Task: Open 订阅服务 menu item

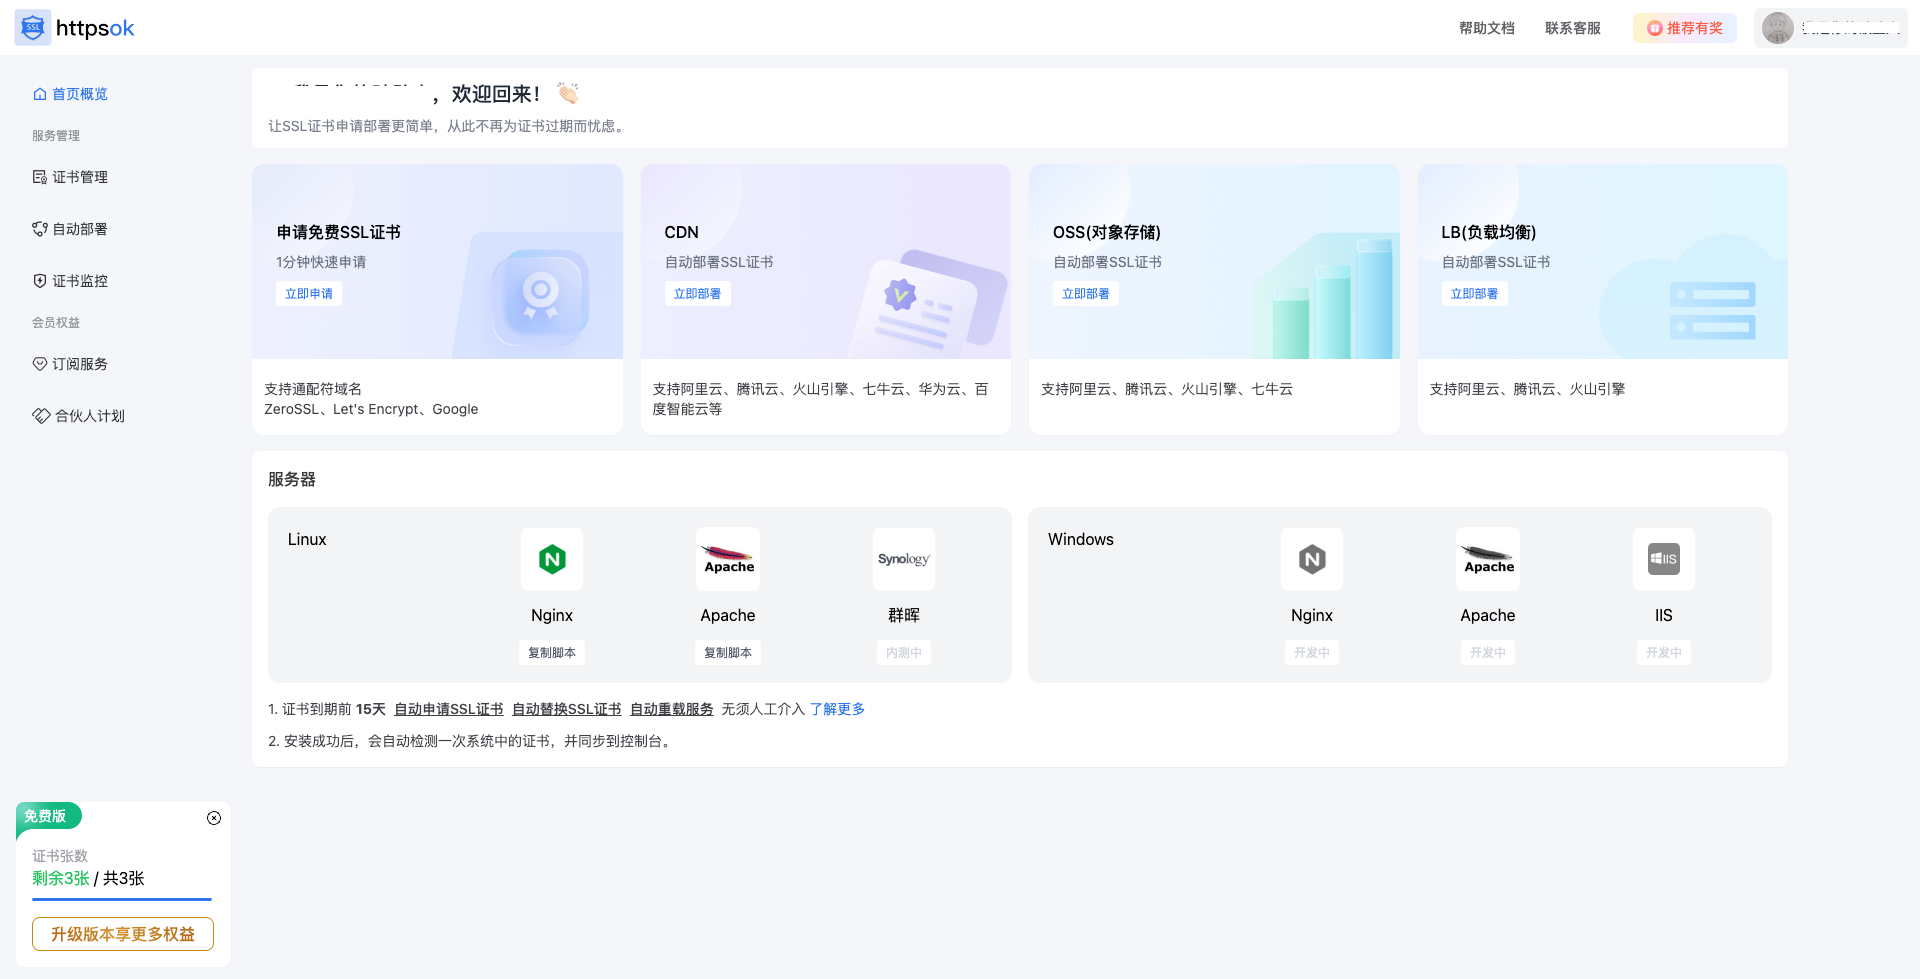Action: 80,364
